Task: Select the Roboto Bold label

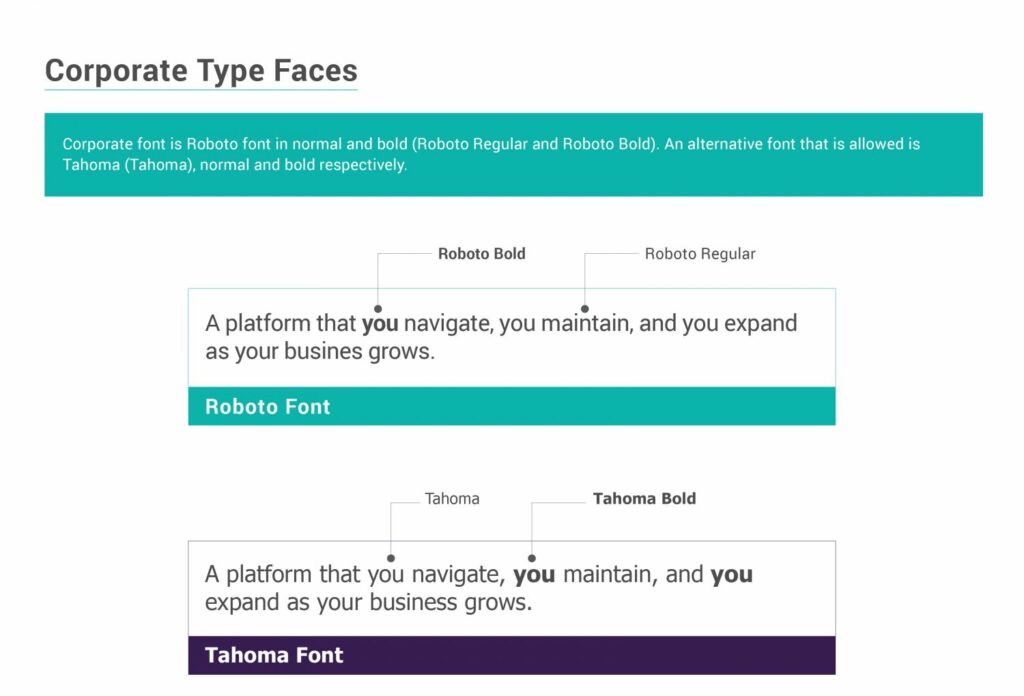Action: click(x=481, y=253)
